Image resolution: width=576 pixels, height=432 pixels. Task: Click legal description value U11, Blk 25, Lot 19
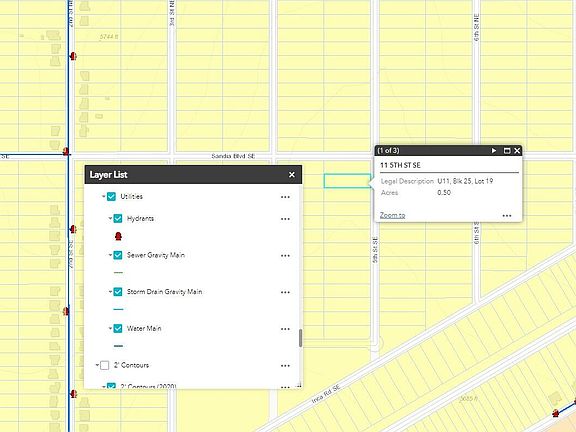coord(465,181)
